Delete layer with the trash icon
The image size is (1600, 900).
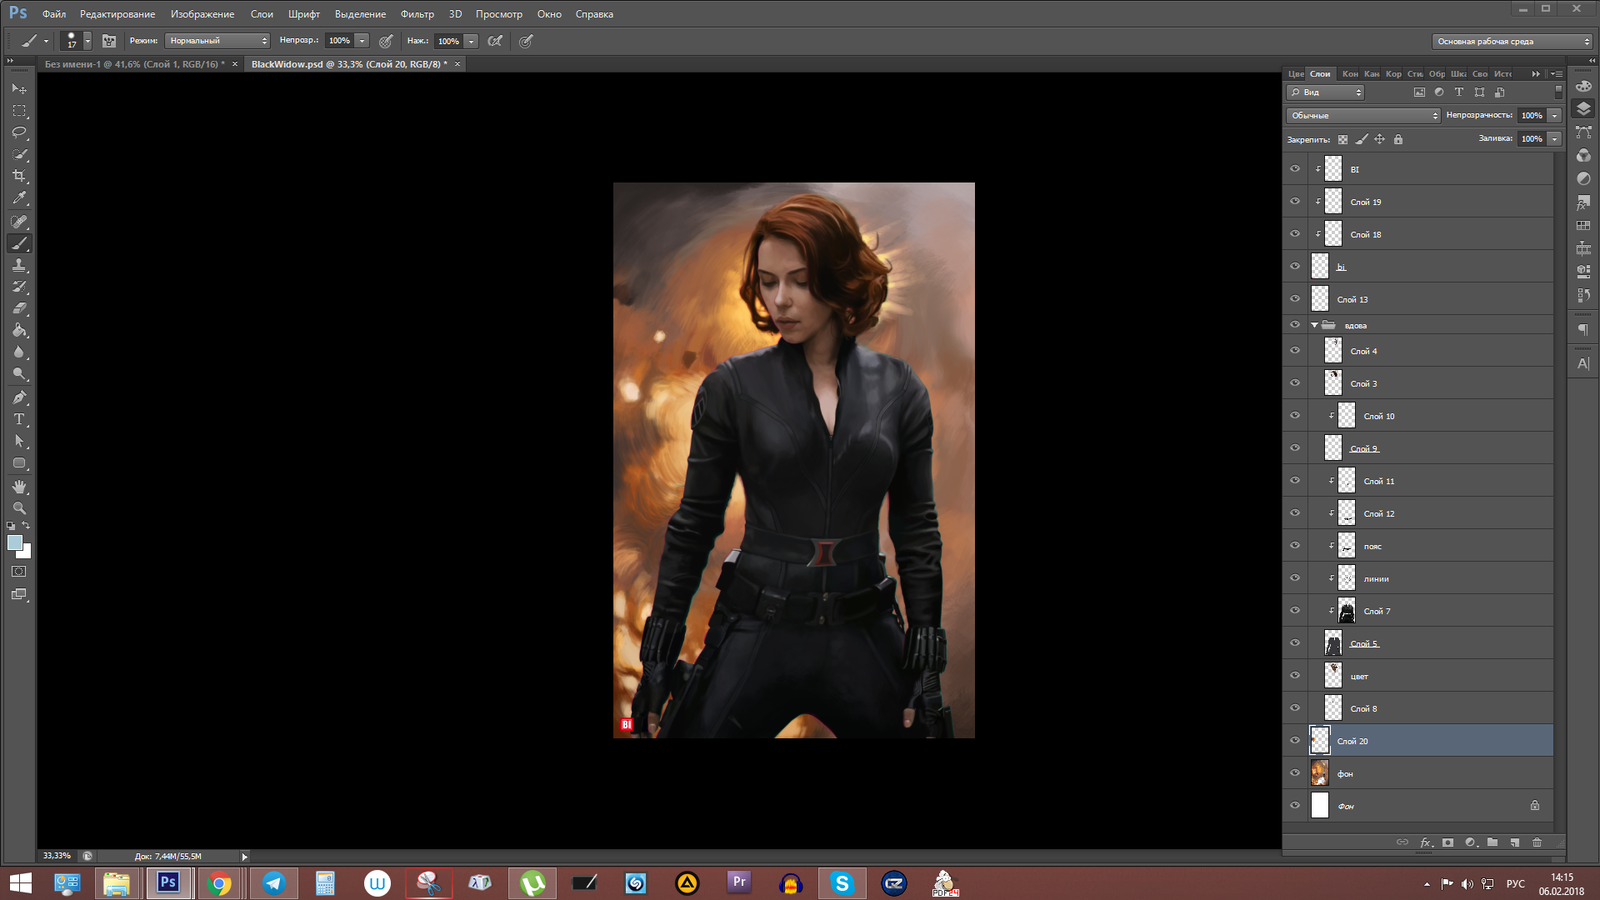pos(1537,842)
